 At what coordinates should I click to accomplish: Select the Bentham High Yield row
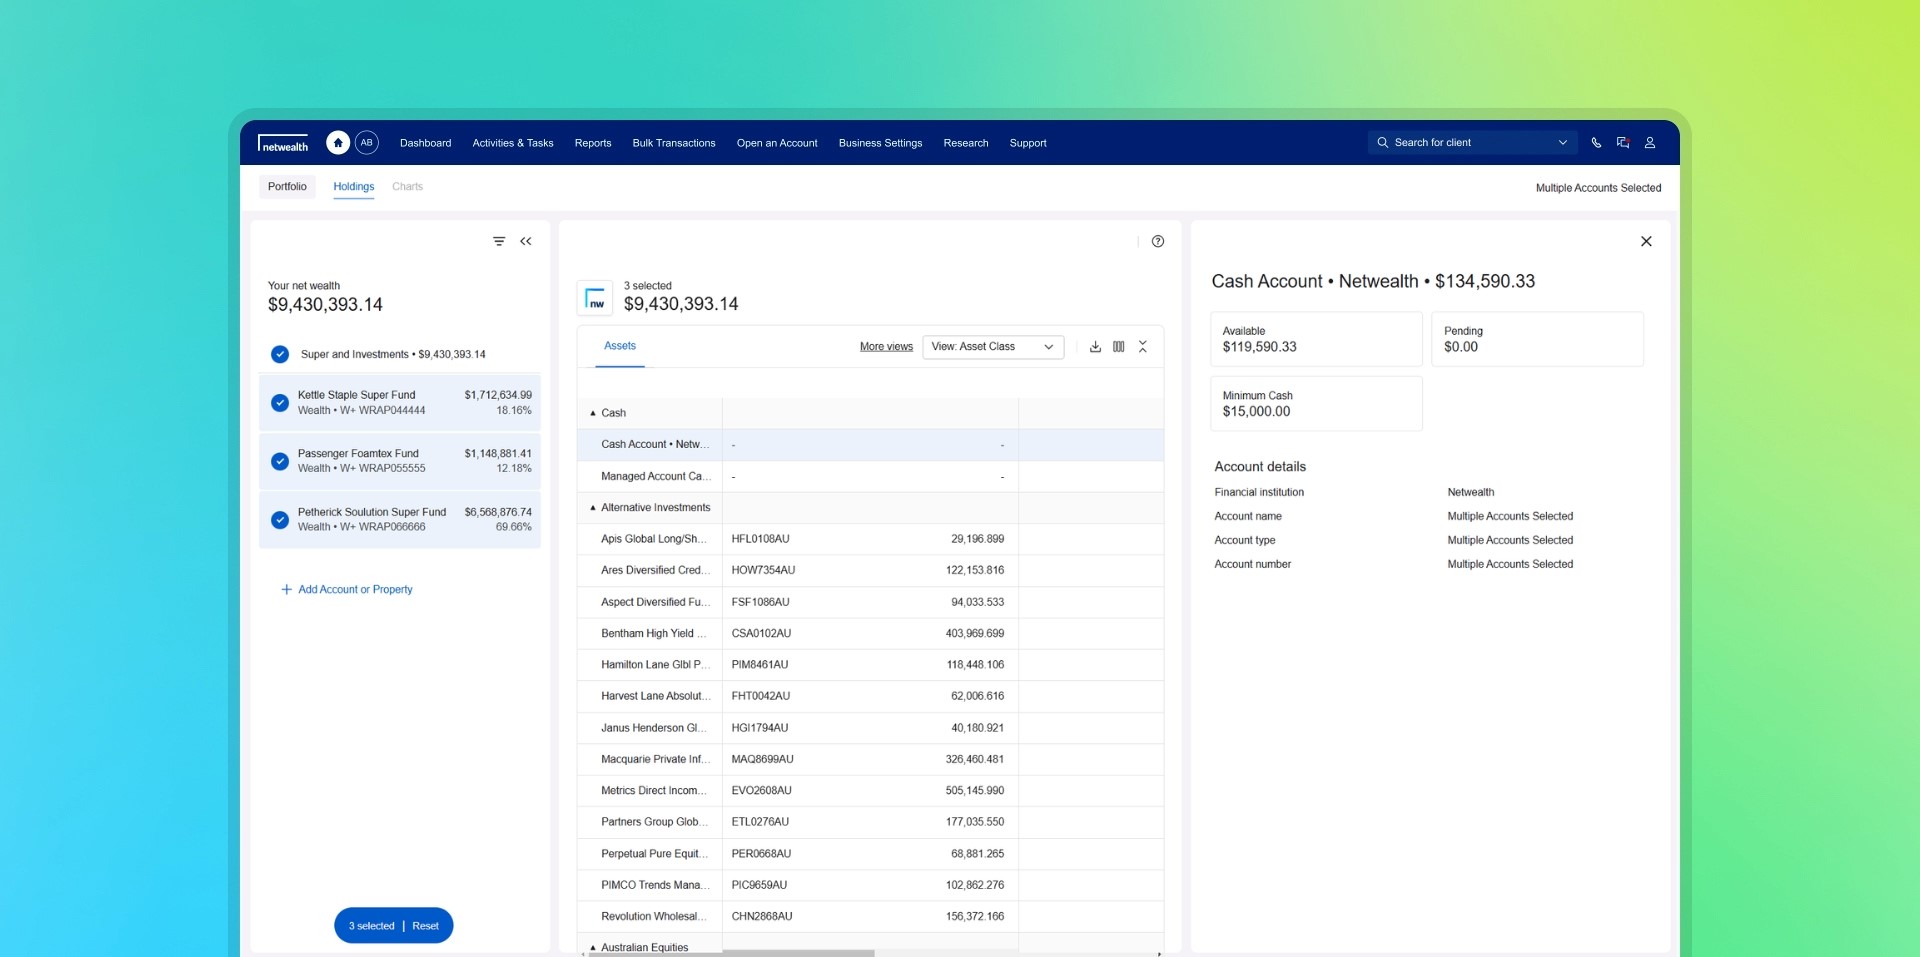[870, 634]
